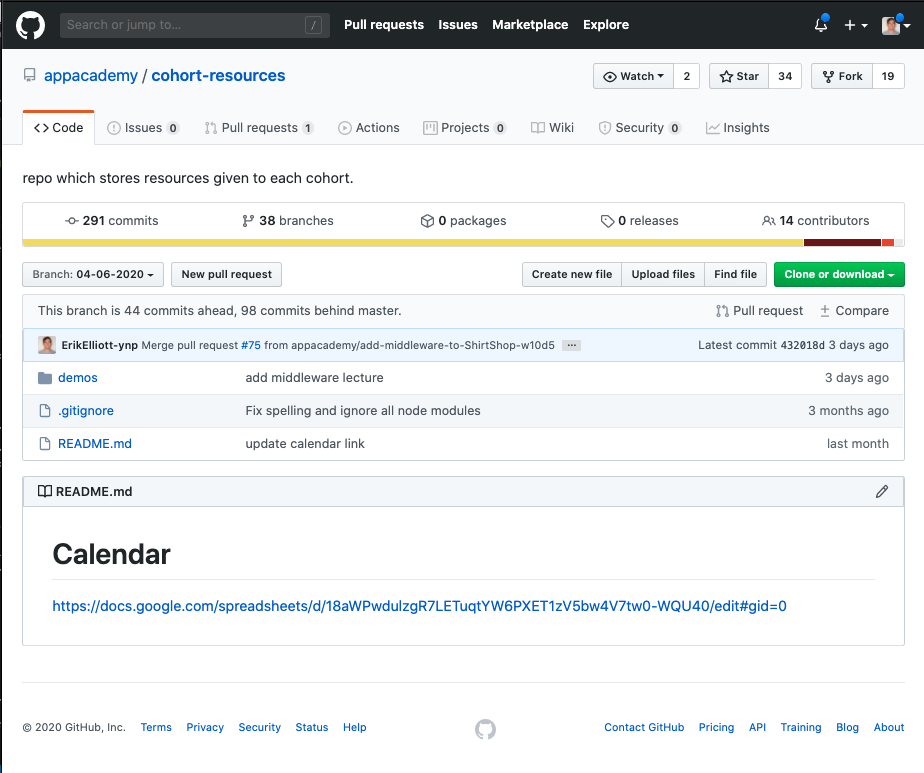
Task: Open the cohort-resources repo link
Action: (x=218, y=75)
